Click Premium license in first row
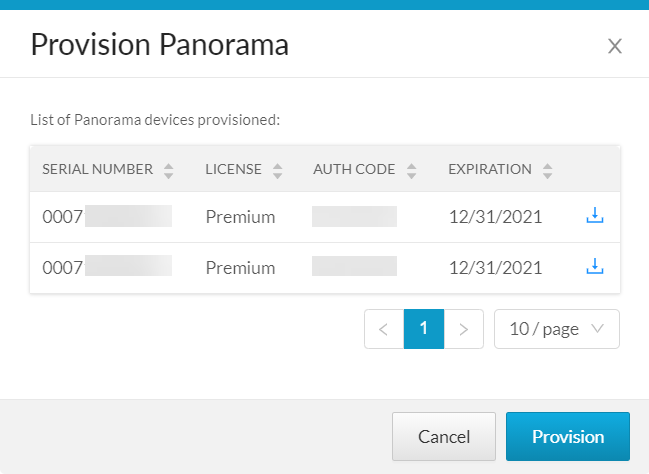 click(240, 216)
